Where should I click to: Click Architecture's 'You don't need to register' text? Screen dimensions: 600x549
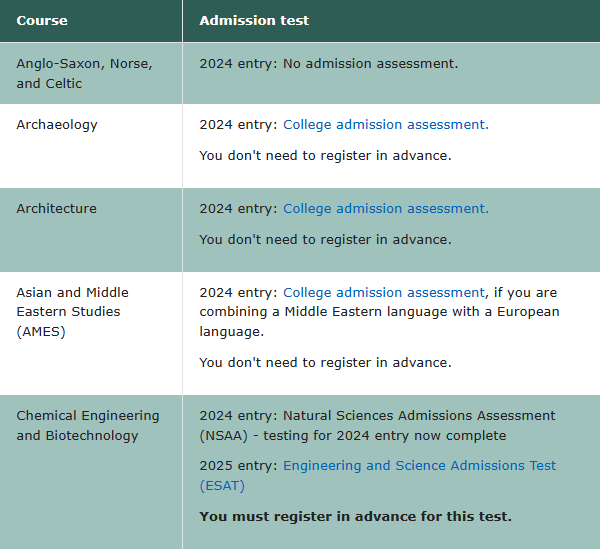(x=325, y=239)
